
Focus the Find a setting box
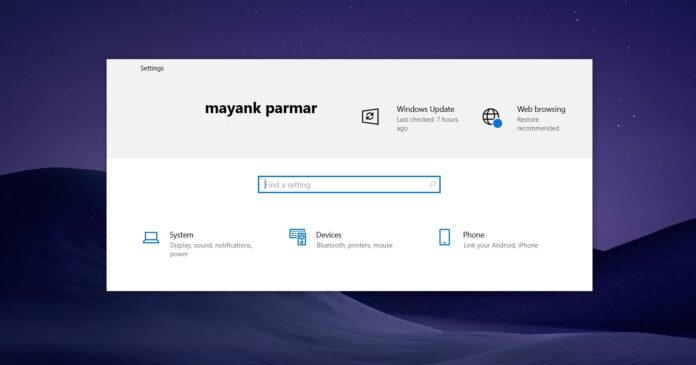tap(349, 184)
